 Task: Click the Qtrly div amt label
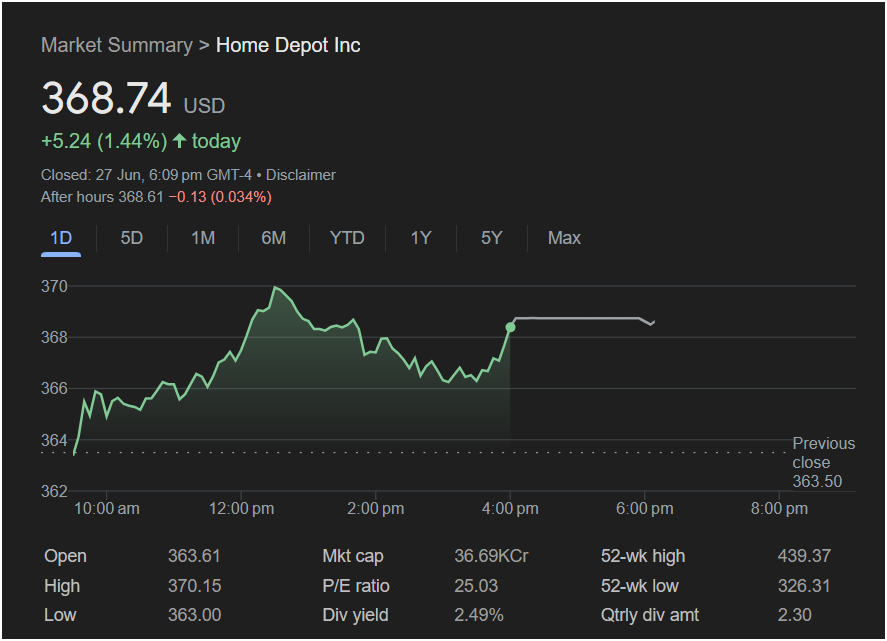650,615
